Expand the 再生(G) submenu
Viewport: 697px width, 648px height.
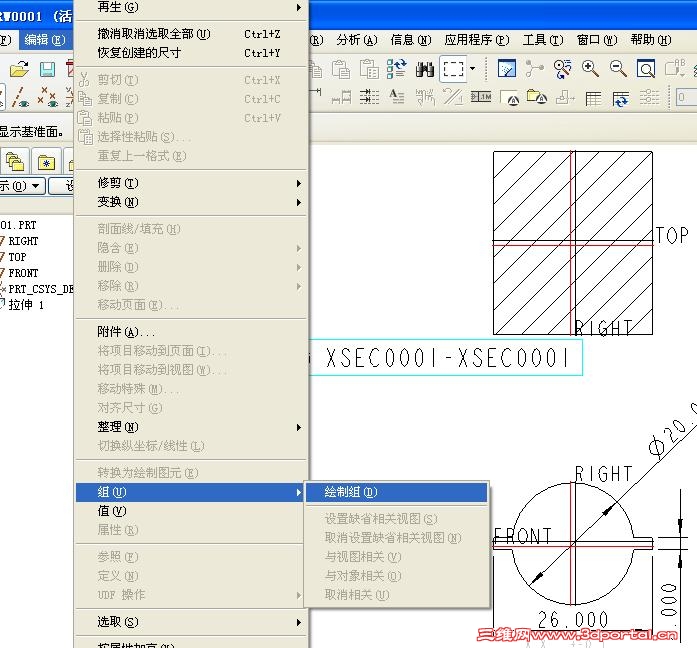[191, 7]
